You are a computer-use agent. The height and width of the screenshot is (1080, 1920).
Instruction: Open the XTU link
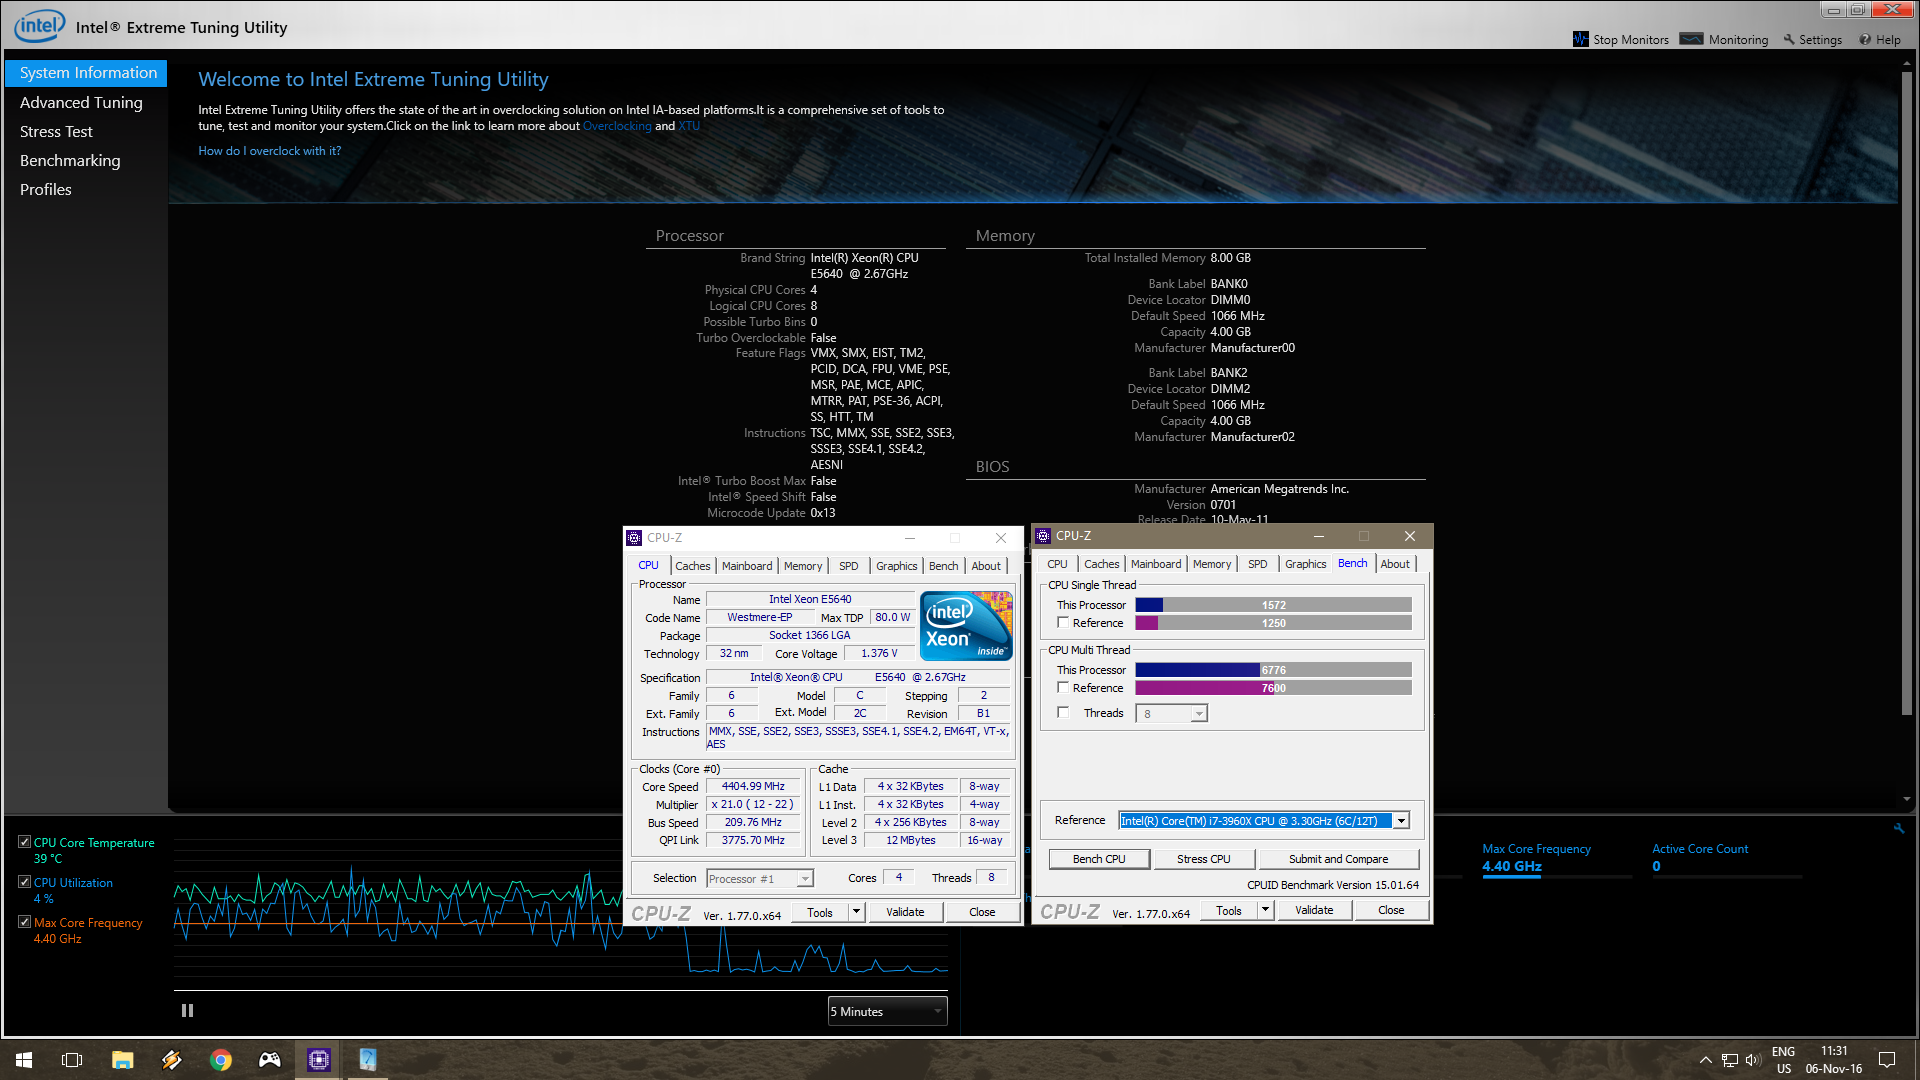689,126
